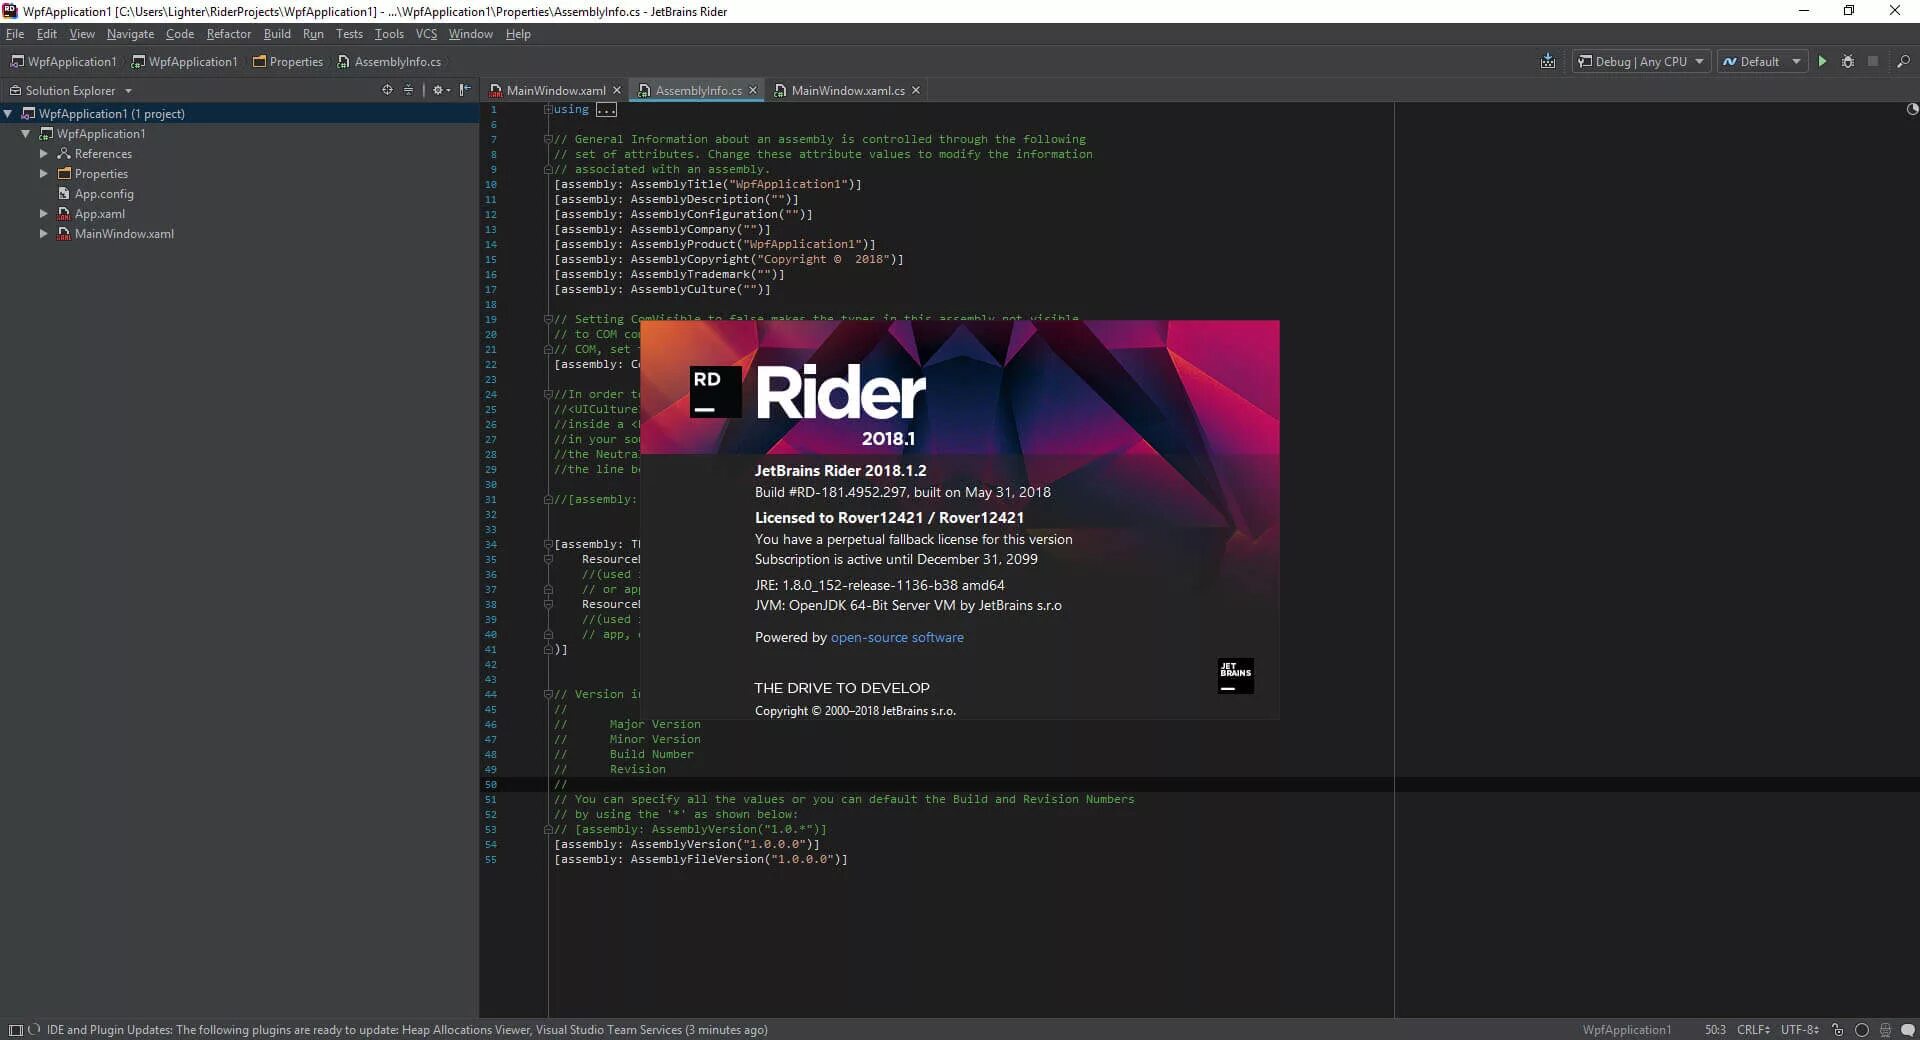Expand the App.xaml node
Image resolution: width=1920 pixels, height=1040 pixels.
pos(44,214)
